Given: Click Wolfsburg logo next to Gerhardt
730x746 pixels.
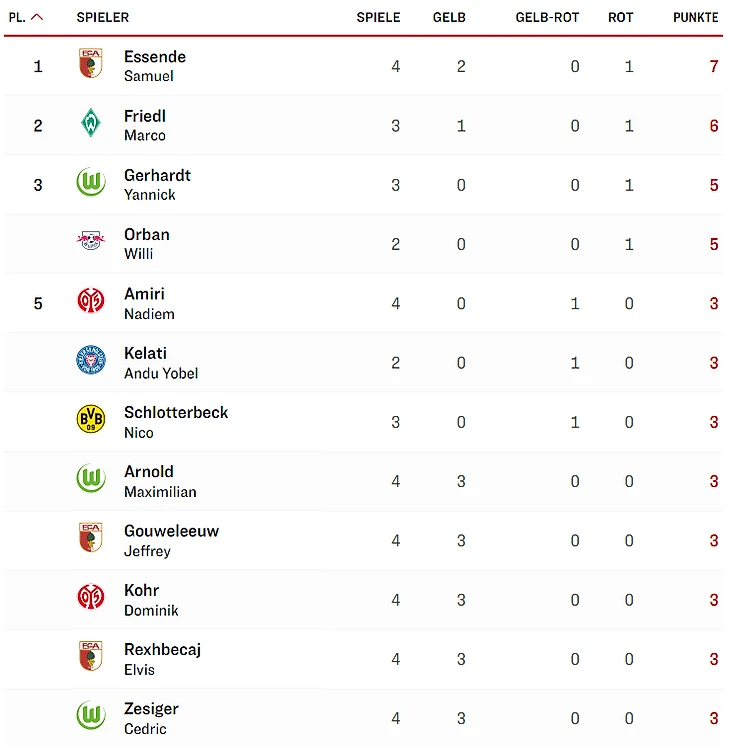Looking at the screenshot, I should tap(91, 183).
